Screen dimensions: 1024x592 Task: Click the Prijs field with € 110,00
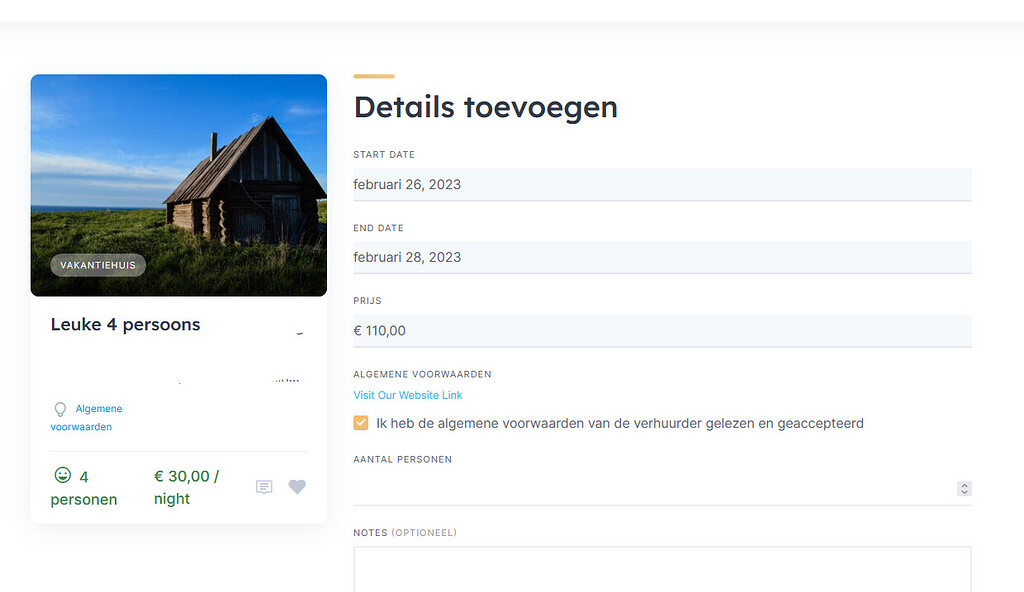(x=662, y=330)
